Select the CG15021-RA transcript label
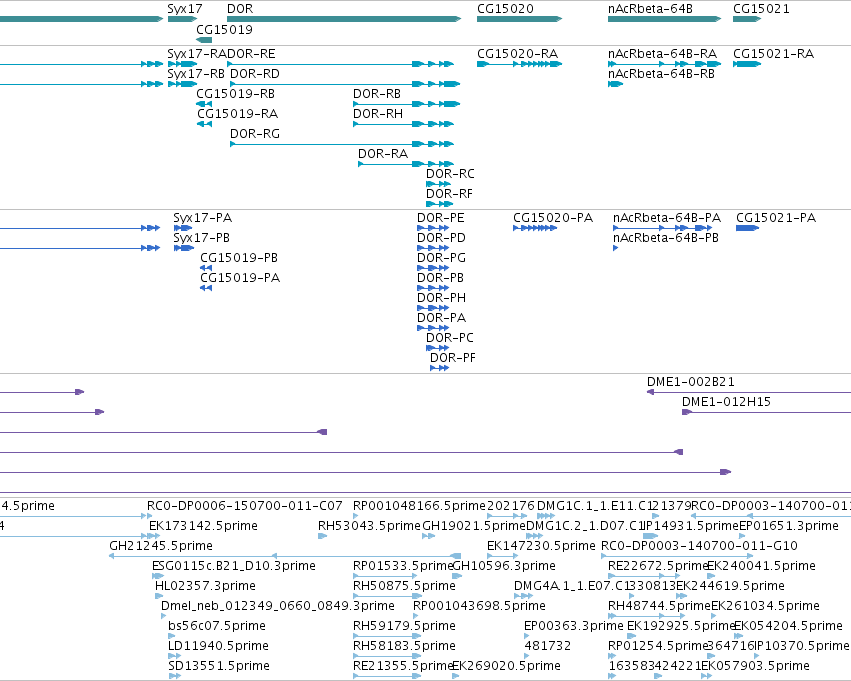Image resolution: width=851 pixels, height=681 pixels. [774, 54]
